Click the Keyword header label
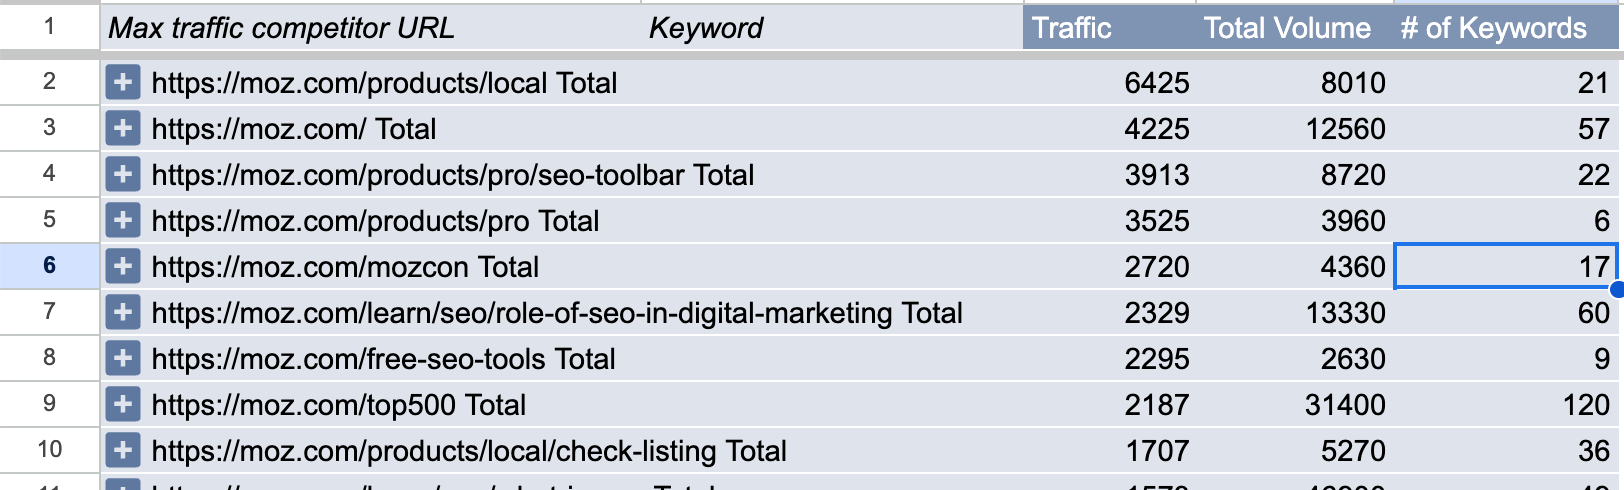This screenshot has width=1624, height=490. coord(706,28)
